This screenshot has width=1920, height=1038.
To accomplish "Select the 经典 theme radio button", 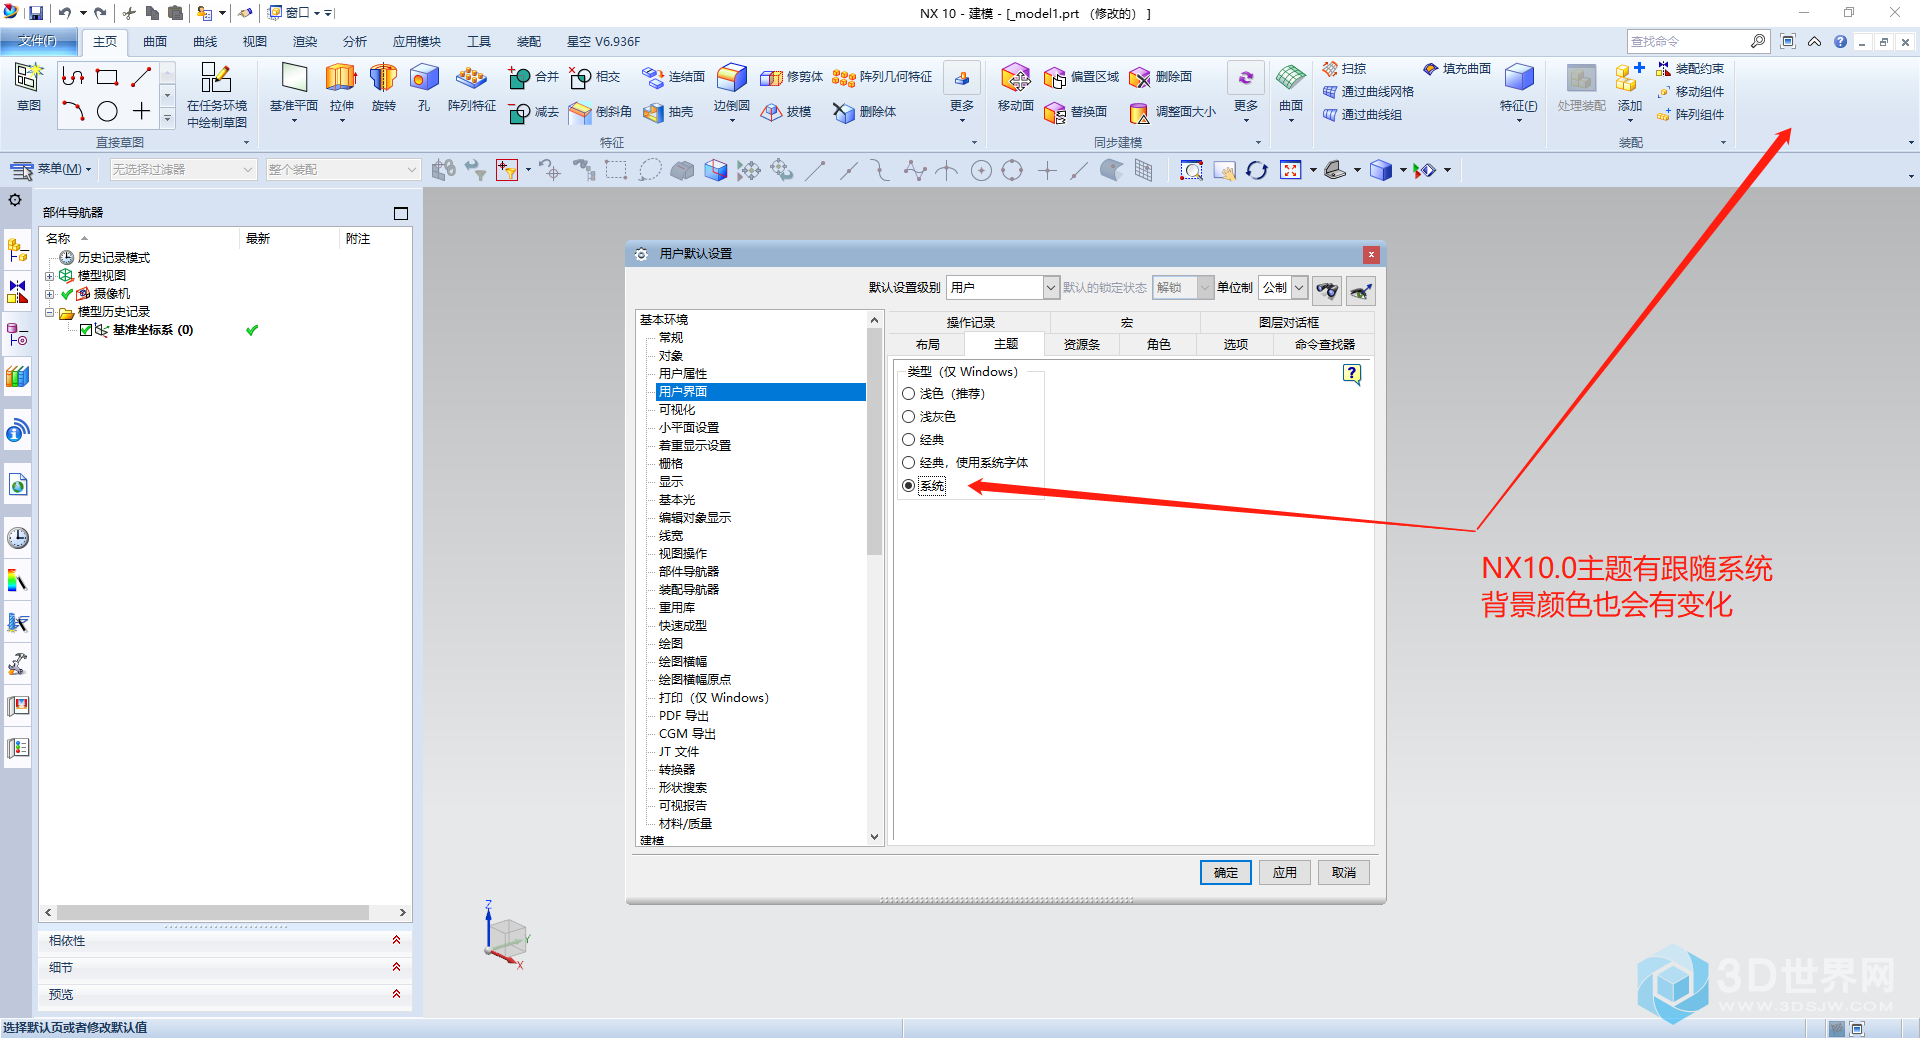I will [909, 440].
